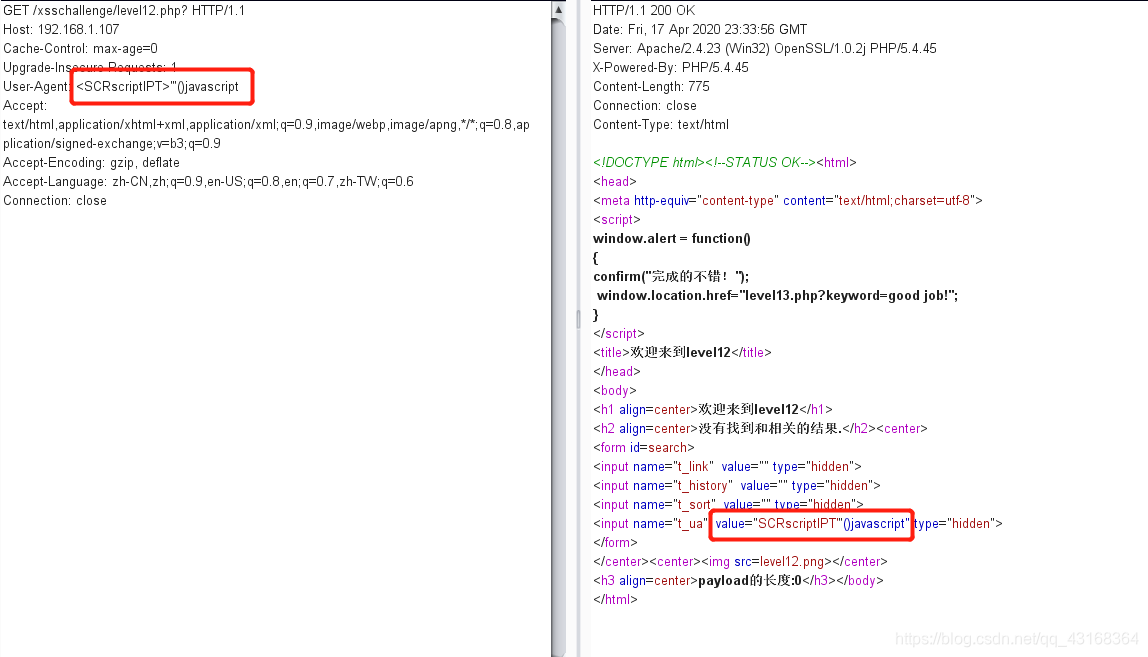Viewport: 1148px width, 657px height.
Task: Click the form id=search line
Action: click(x=644, y=448)
